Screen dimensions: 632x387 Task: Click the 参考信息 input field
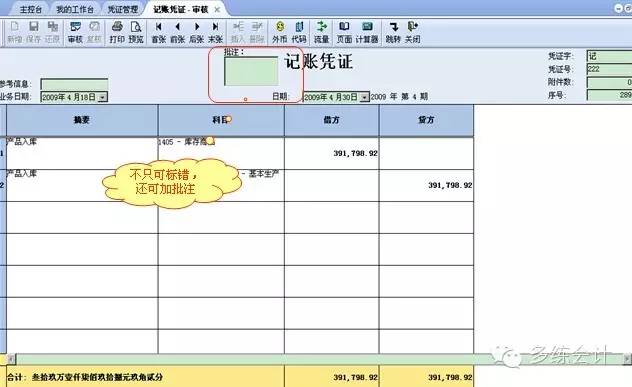74,84
